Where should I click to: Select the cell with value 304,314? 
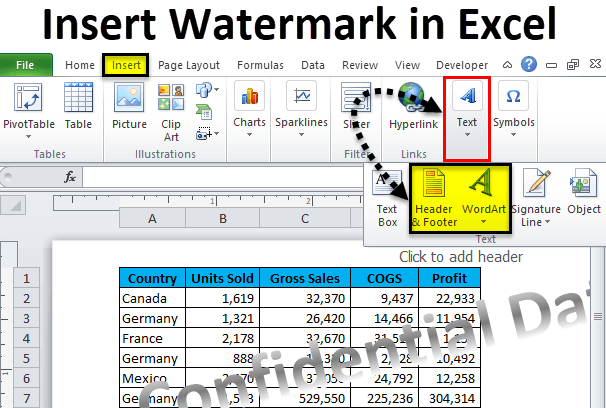449,398
